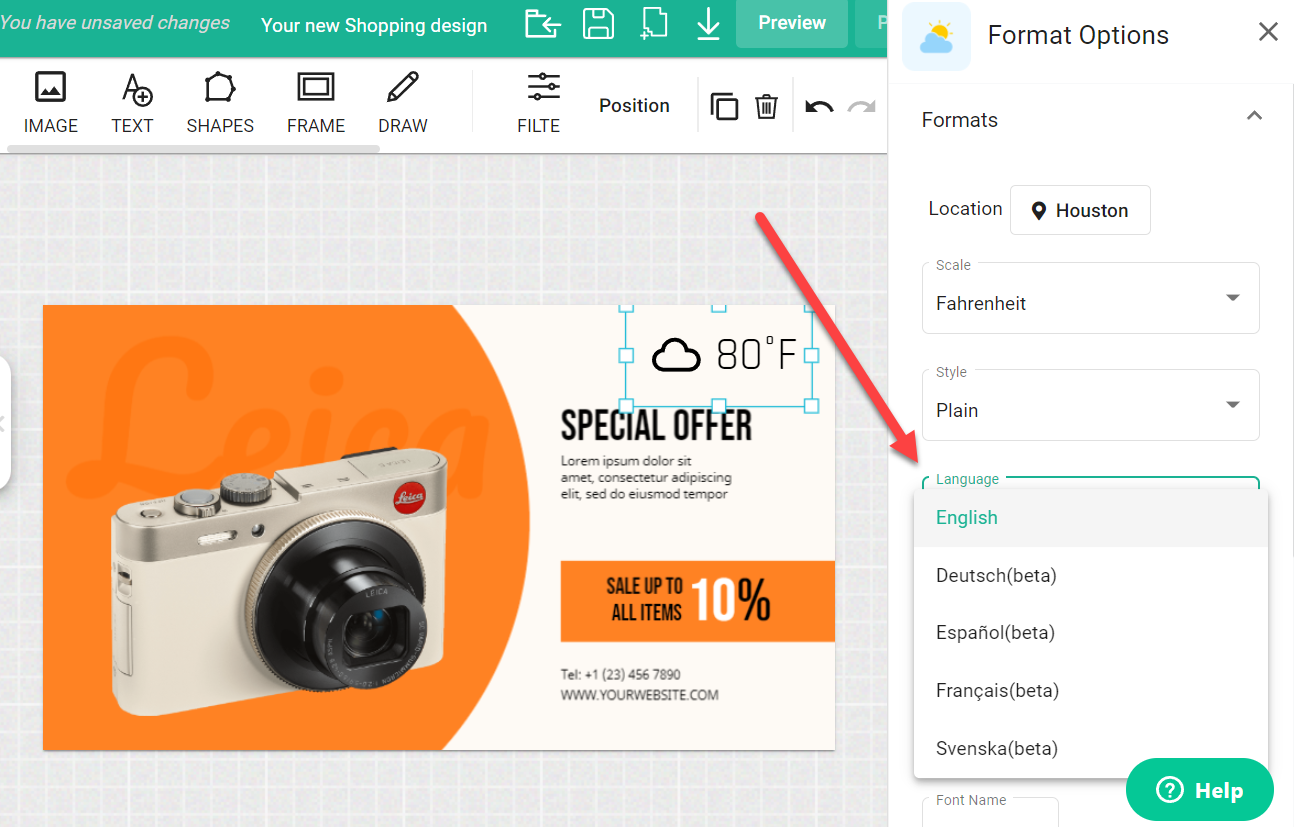Click the Position button
Viewport: 1294px width, 827px height.
[634, 105]
